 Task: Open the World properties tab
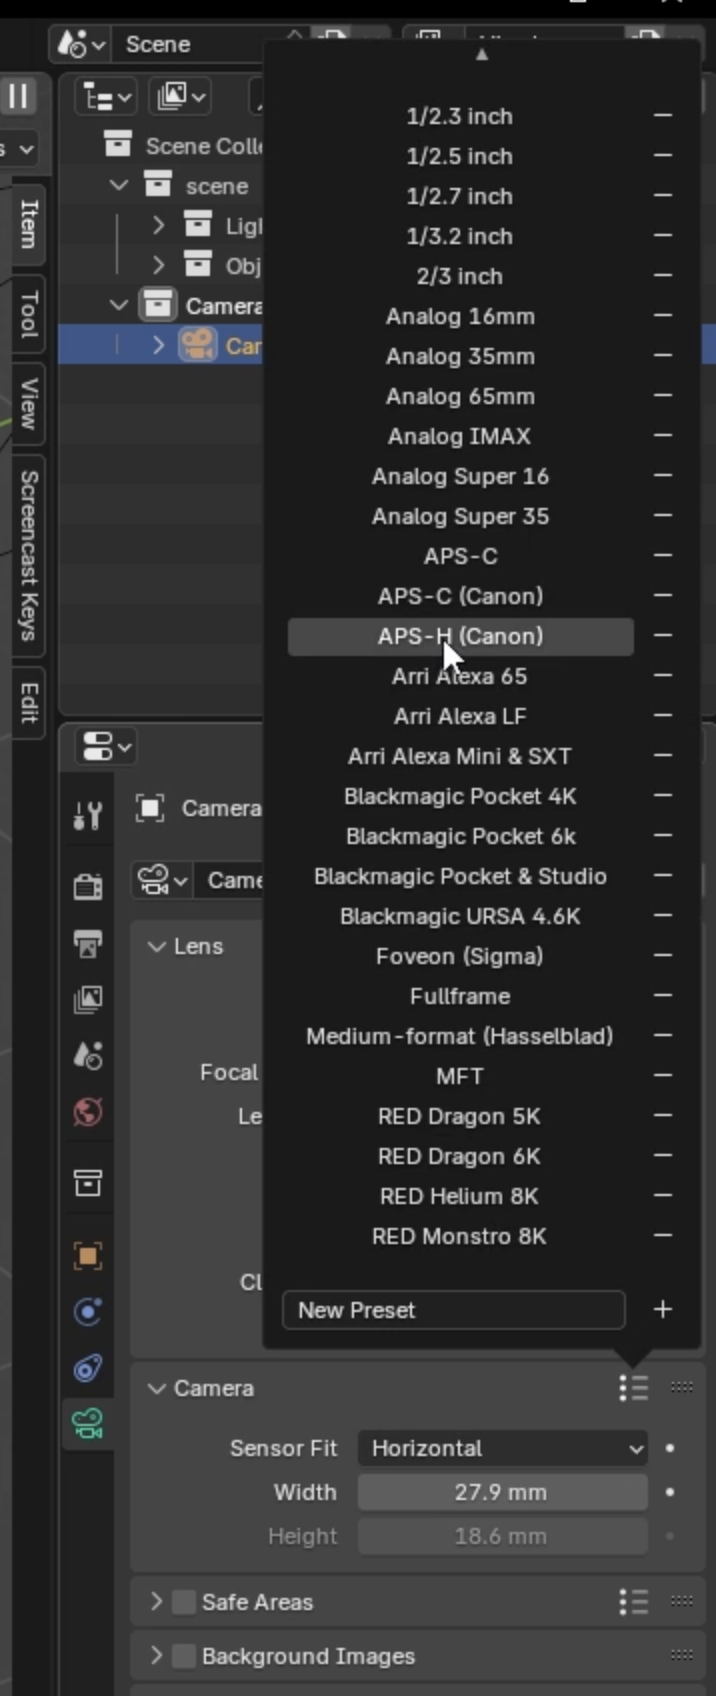(x=88, y=1111)
